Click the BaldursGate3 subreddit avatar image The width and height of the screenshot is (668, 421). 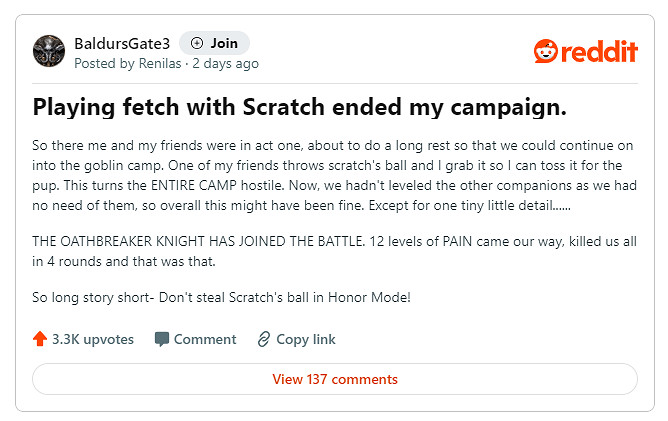[49, 53]
